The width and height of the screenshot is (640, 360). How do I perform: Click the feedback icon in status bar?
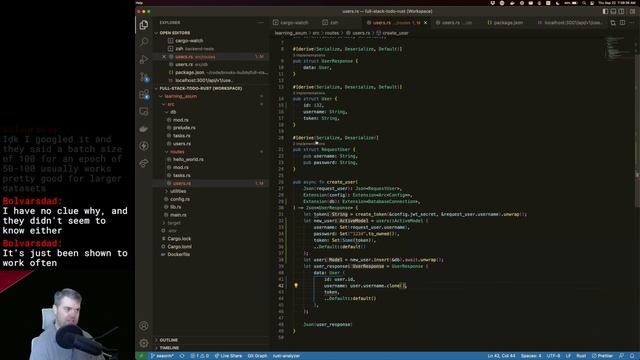click(x=621, y=356)
